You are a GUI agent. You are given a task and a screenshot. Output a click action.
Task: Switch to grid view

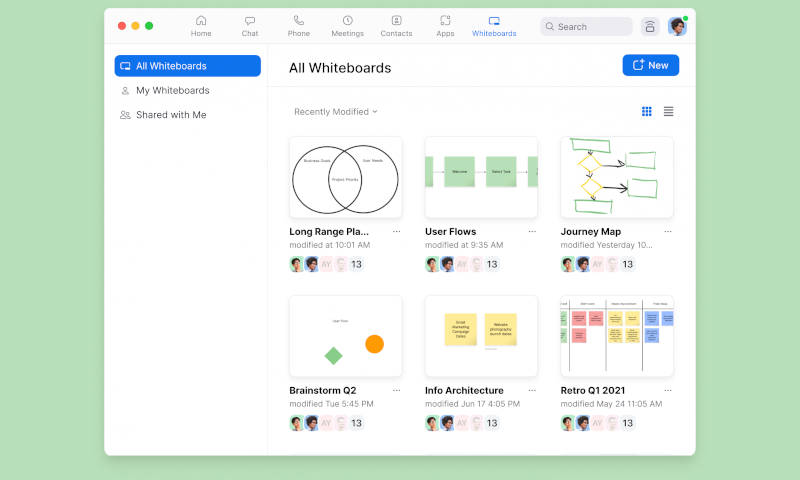(646, 111)
